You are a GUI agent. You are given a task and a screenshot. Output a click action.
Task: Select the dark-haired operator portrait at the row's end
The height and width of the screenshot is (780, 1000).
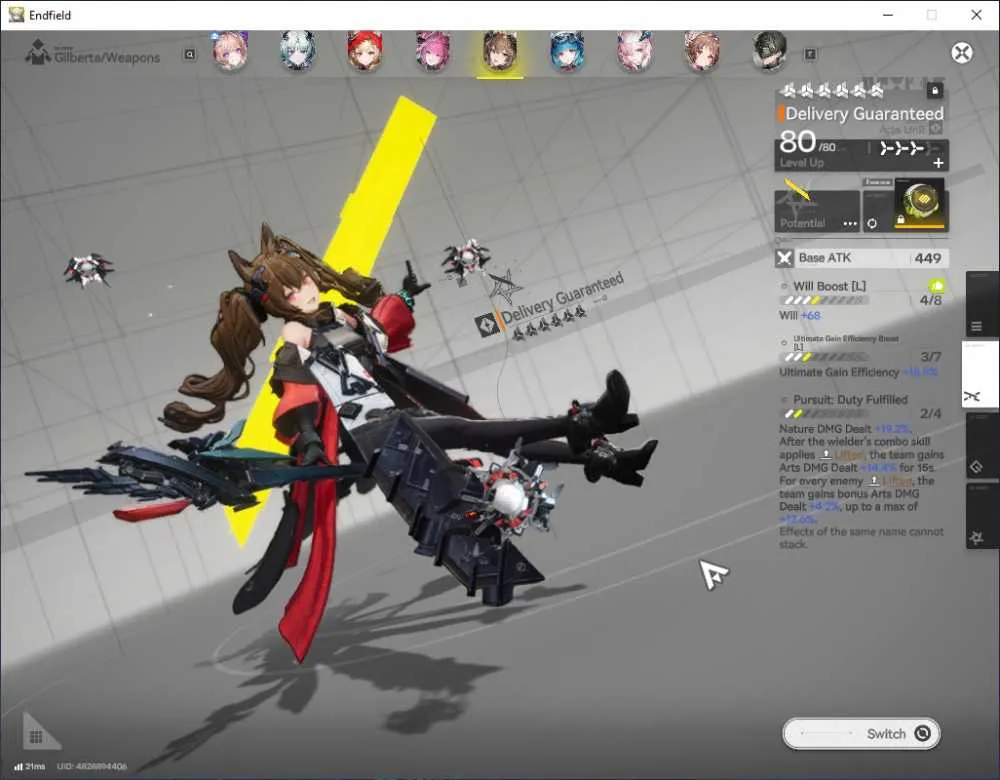(x=769, y=50)
